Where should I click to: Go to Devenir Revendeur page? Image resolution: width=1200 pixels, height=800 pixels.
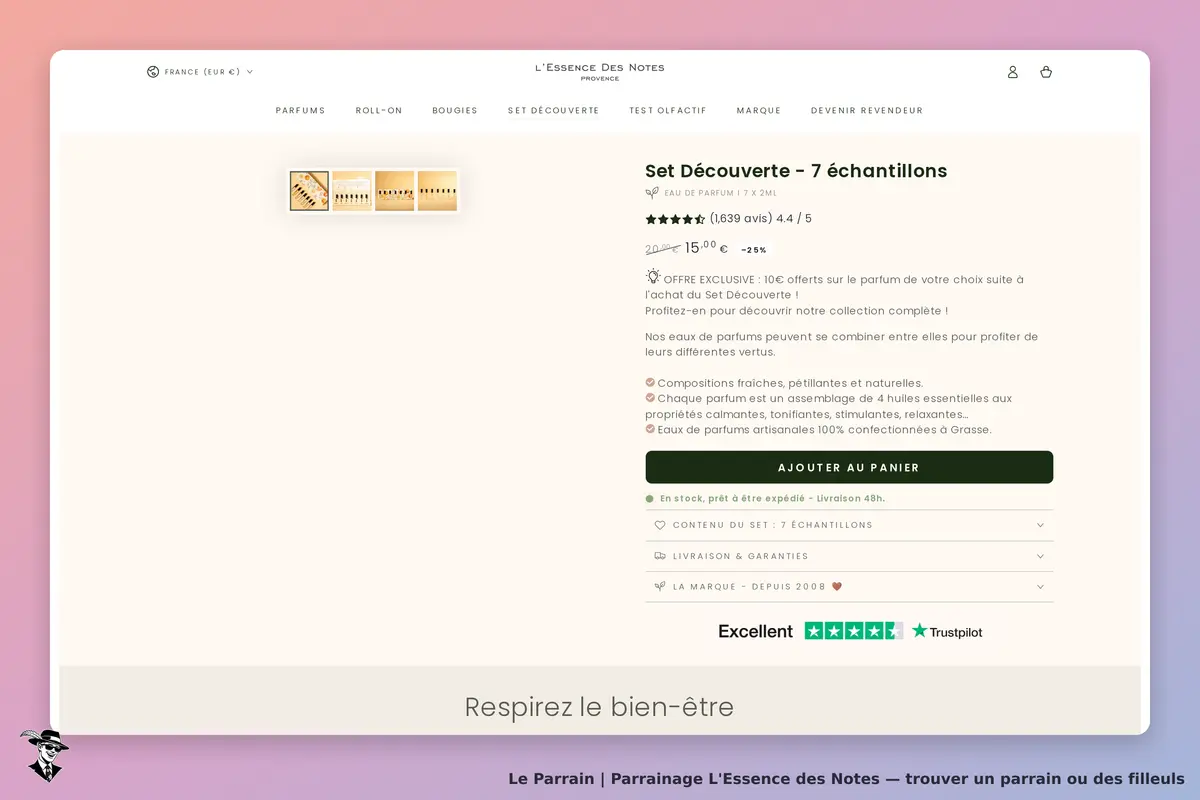point(867,111)
